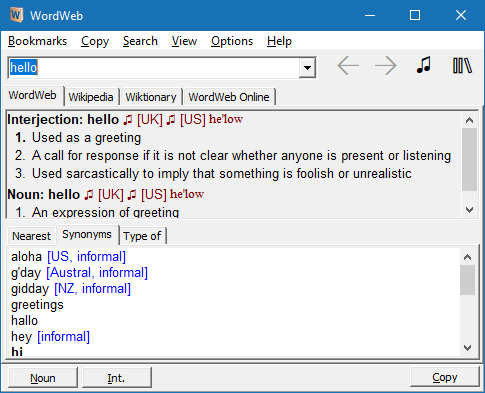The image size is (485, 393).
Task: Open the Help menu
Action: coord(279,41)
